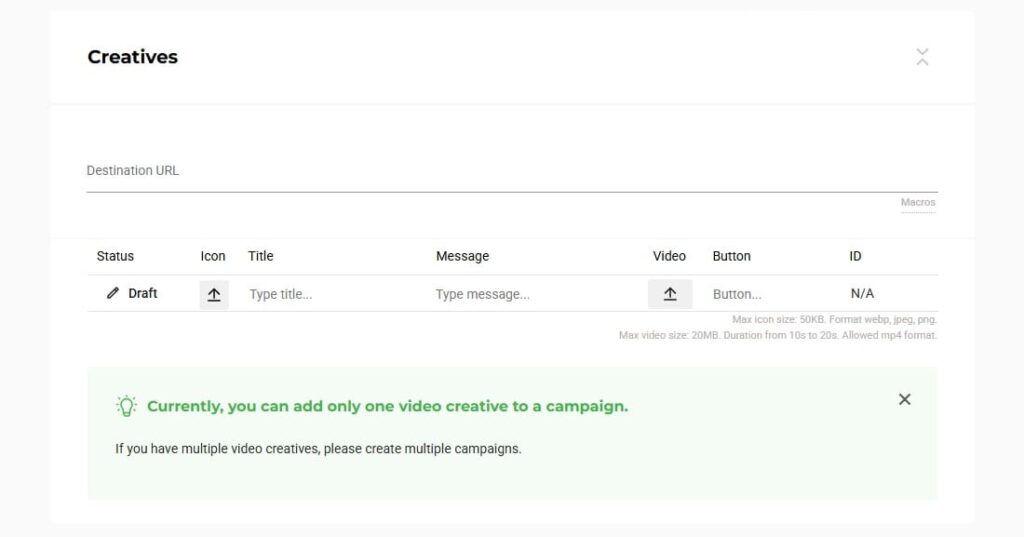Select the Draft status label

(x=143, y=294)
